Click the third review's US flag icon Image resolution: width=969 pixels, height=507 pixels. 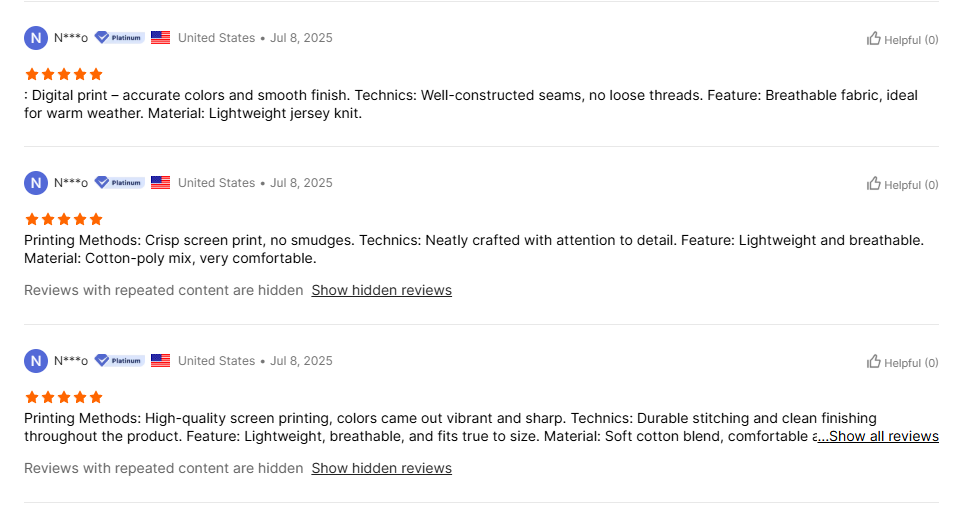[161, 361]
